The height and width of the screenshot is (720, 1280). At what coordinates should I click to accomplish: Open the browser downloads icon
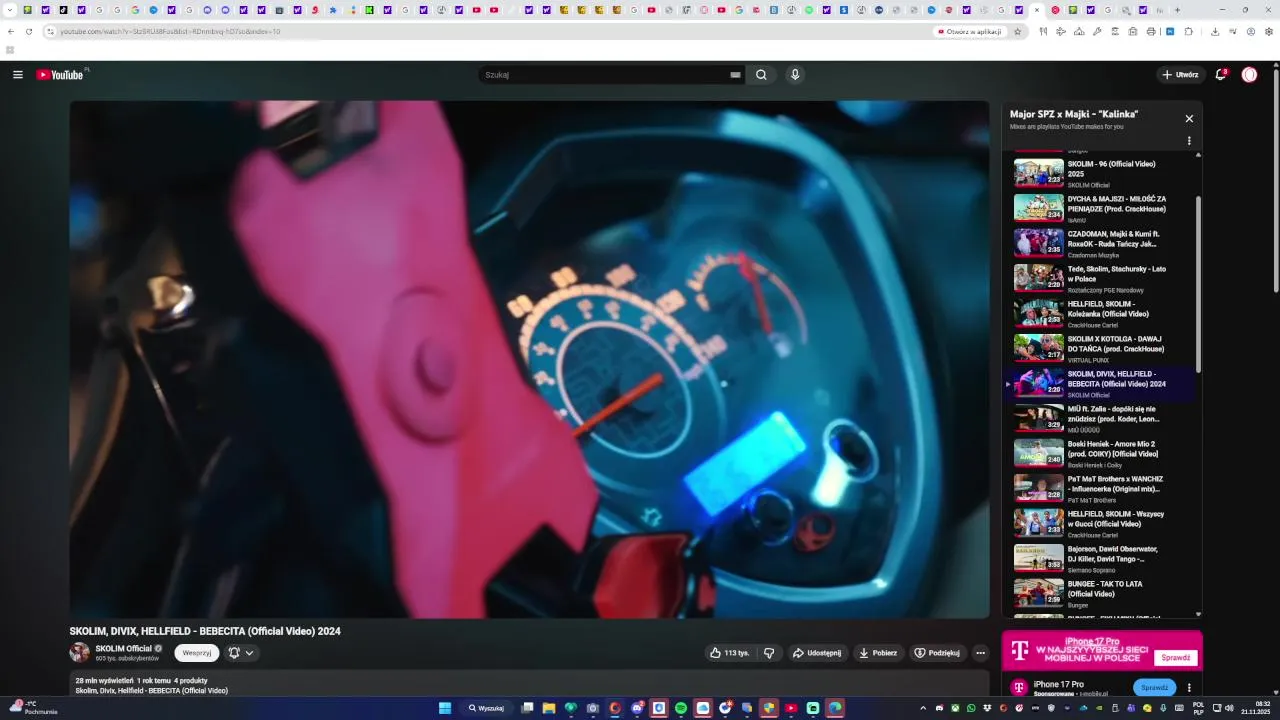point(1214,32)
